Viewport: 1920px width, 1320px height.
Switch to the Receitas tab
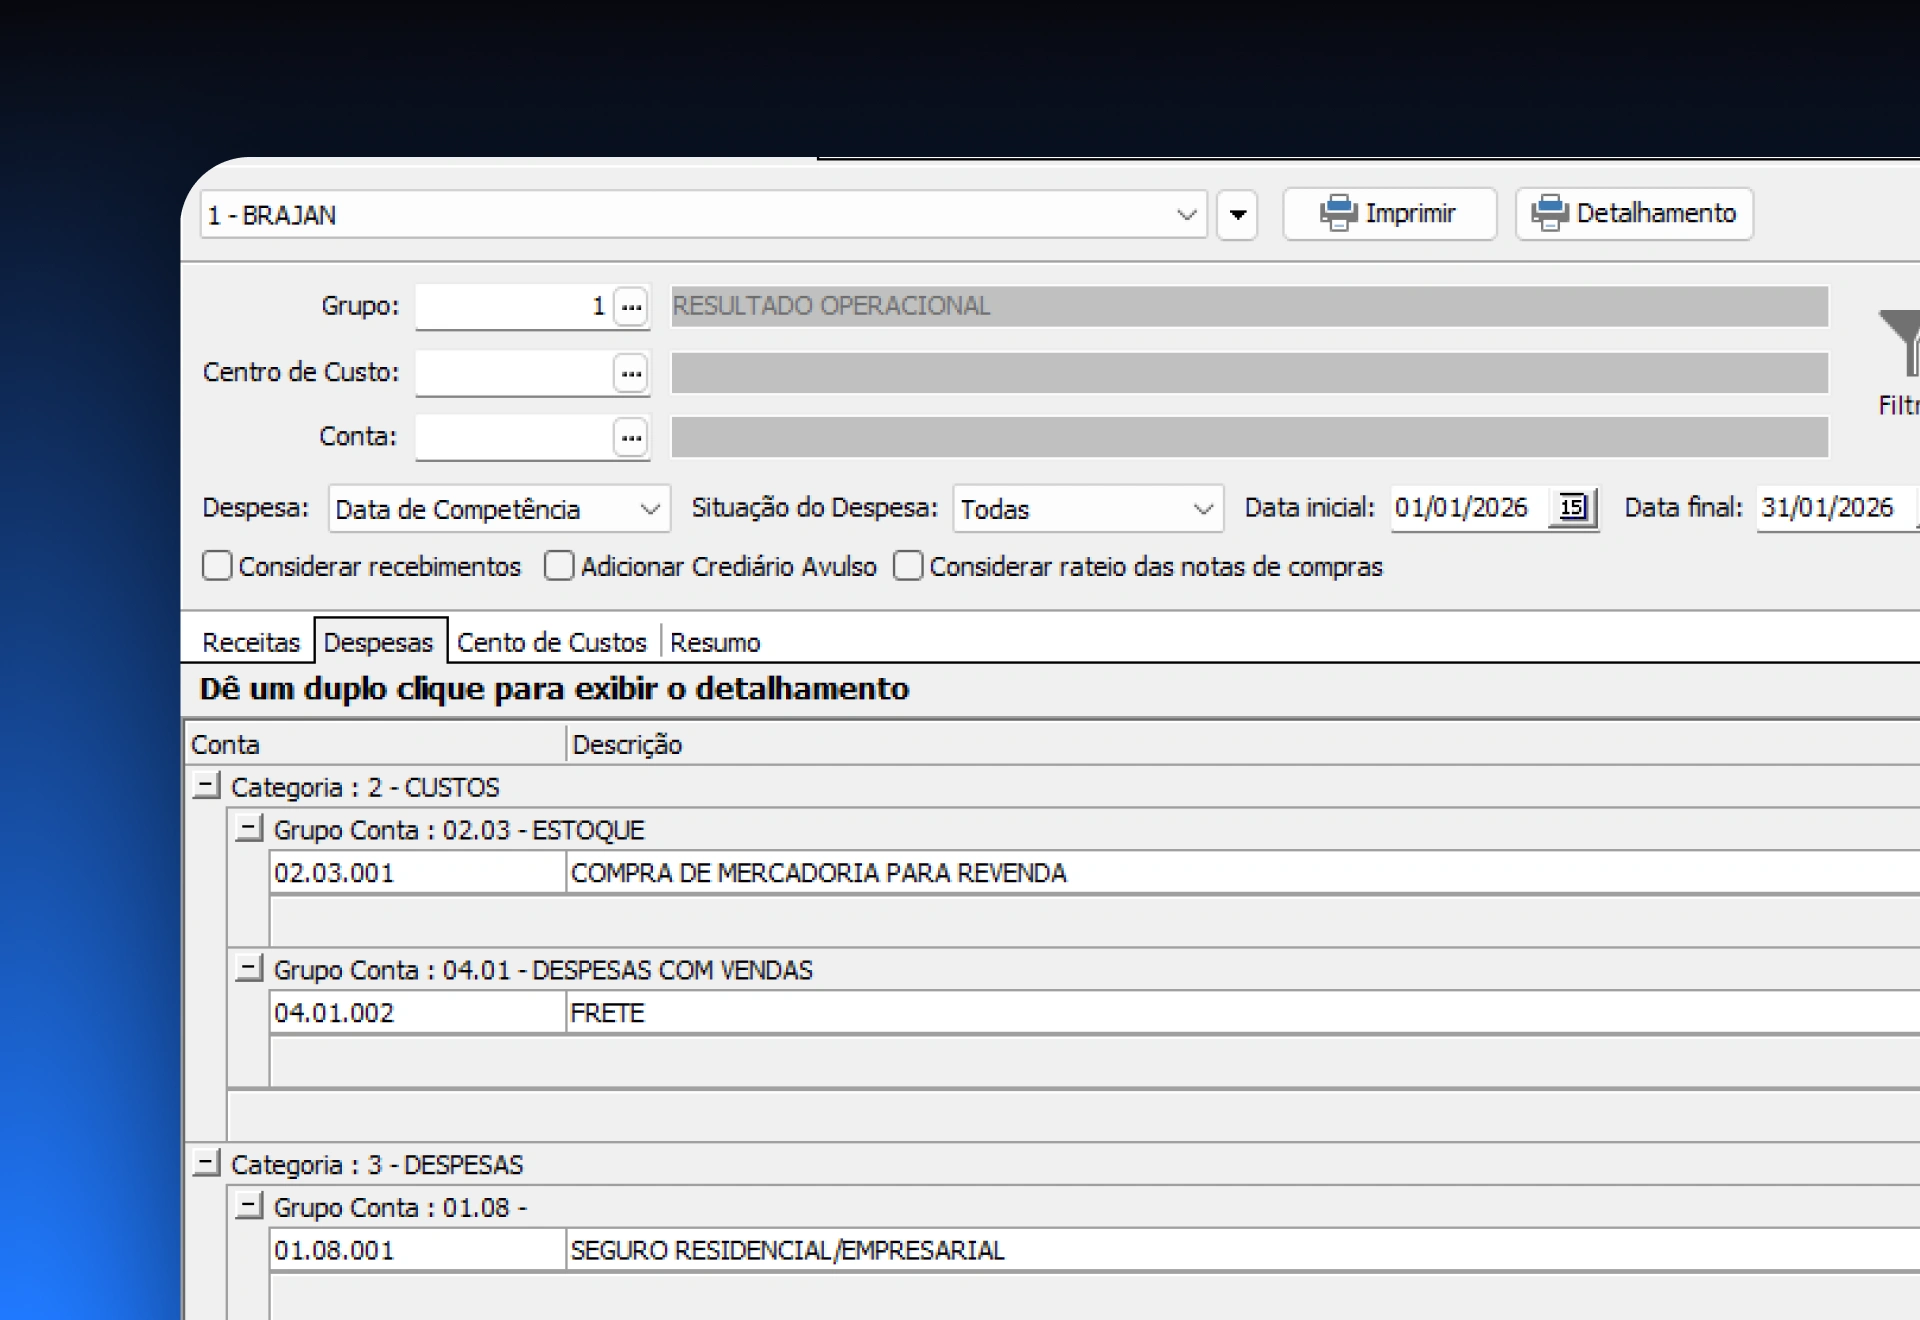coord(249,641)
